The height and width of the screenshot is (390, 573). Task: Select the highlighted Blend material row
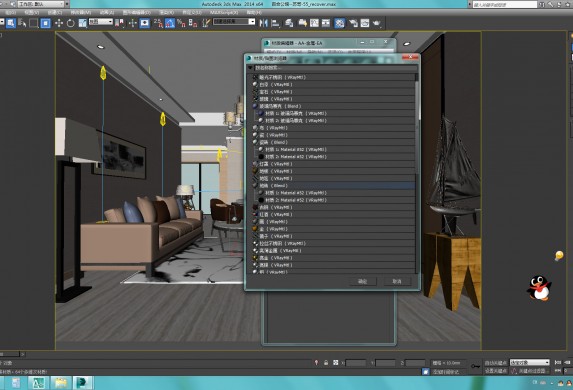(x=334, y=186)
